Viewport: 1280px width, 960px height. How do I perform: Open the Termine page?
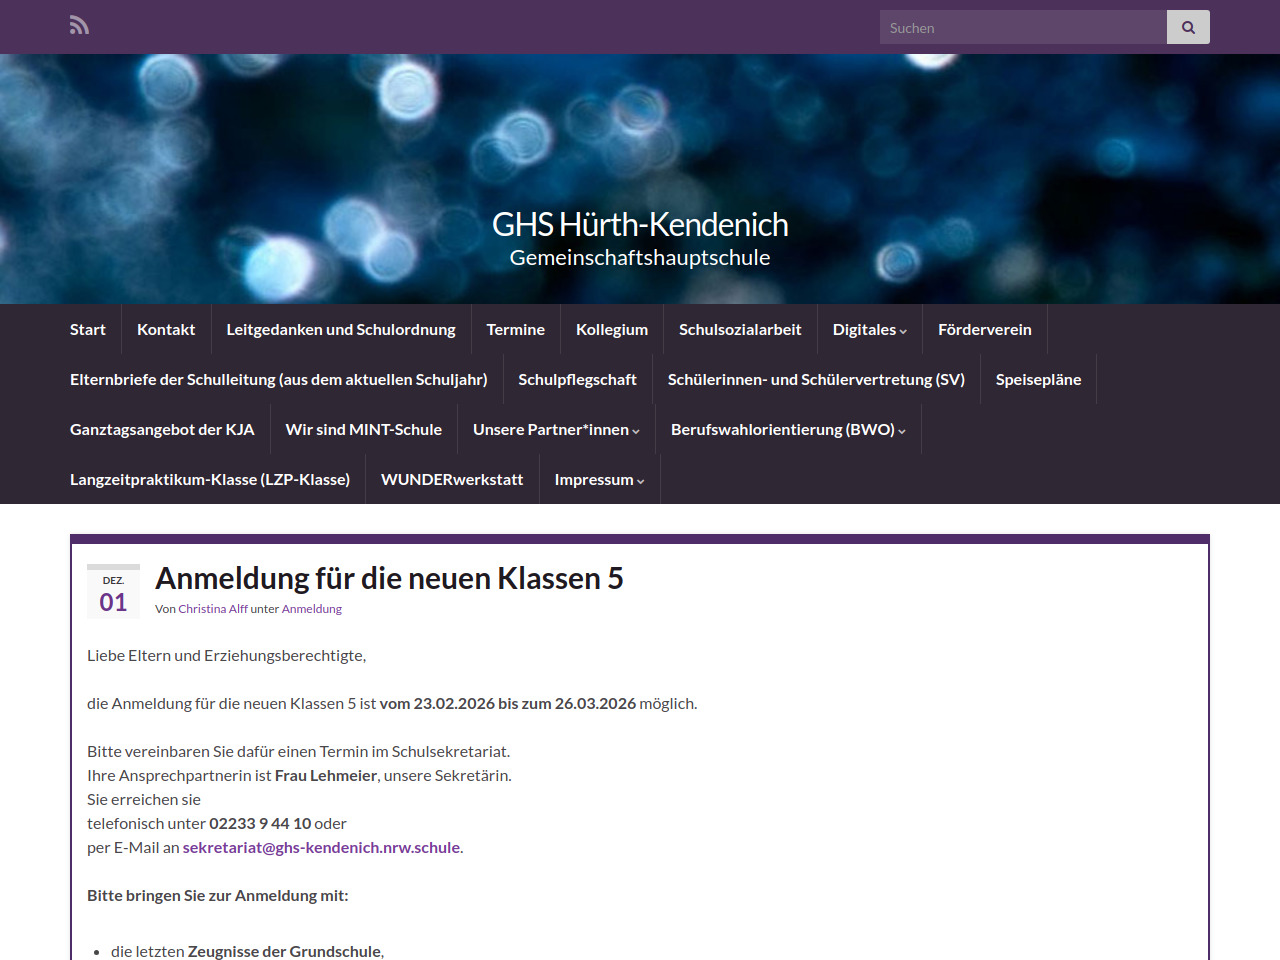(x=515, y=330)
